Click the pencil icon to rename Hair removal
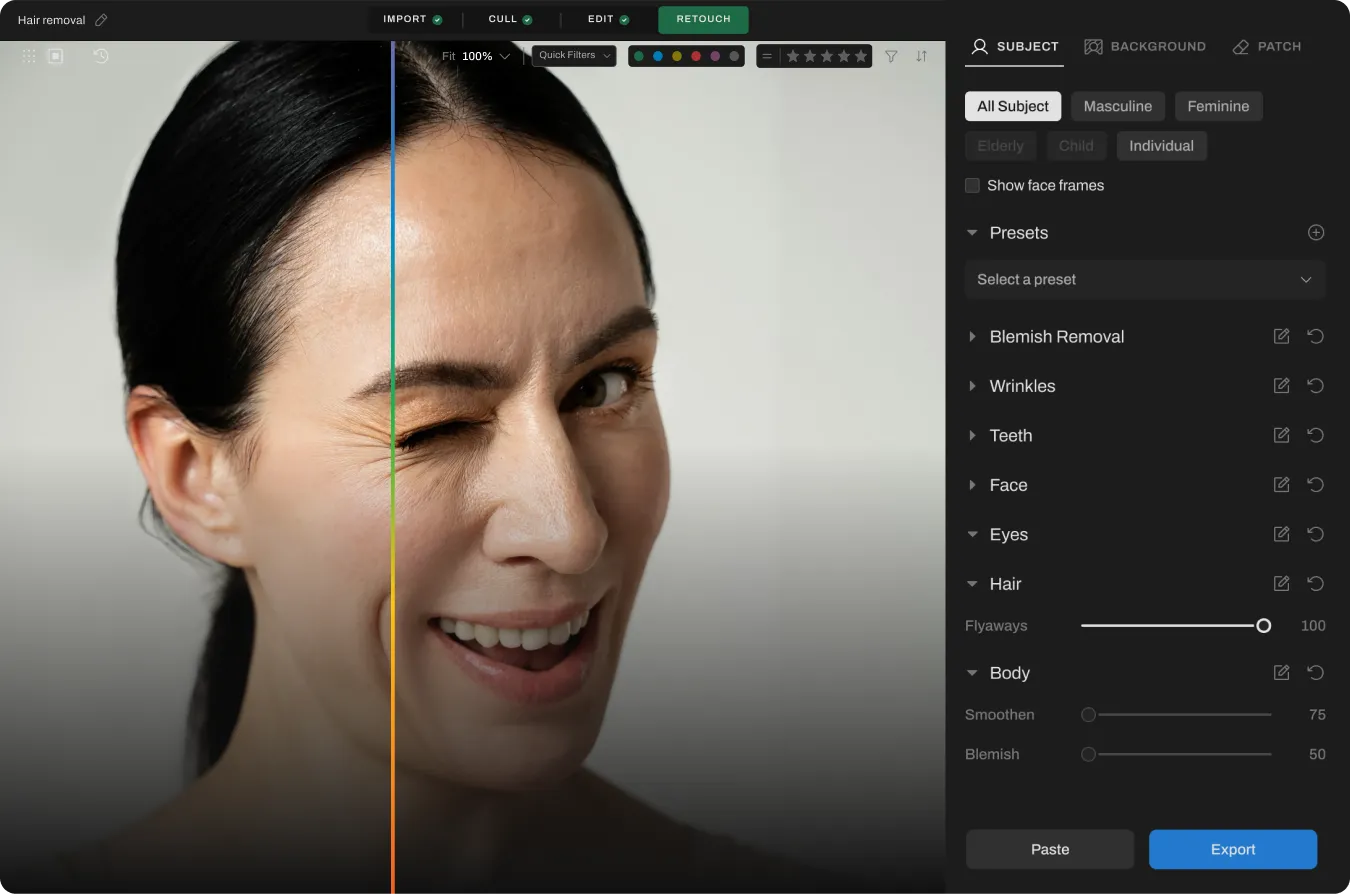 pyautogui.click(x=101, y=20)
